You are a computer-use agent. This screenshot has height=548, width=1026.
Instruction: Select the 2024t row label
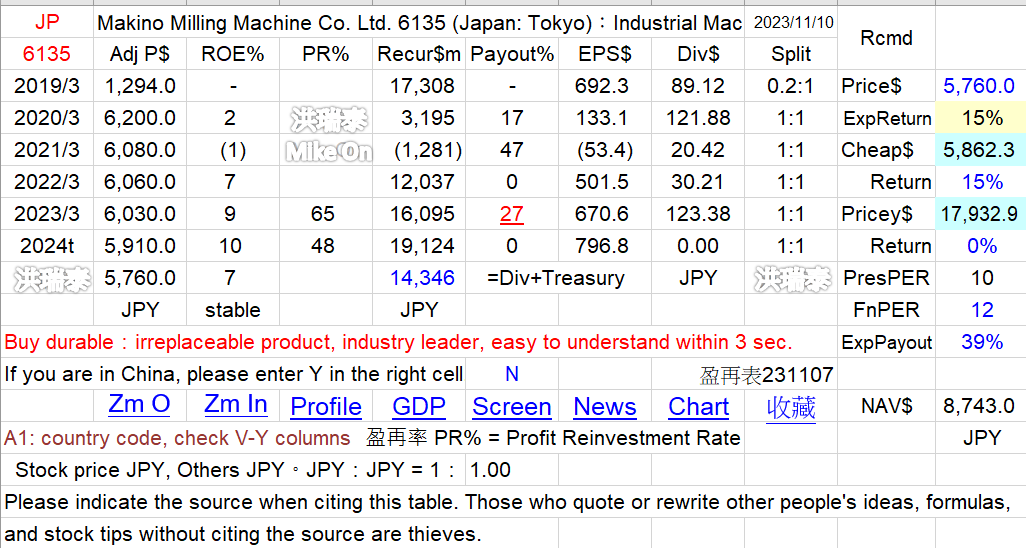(x=47, y=246)
